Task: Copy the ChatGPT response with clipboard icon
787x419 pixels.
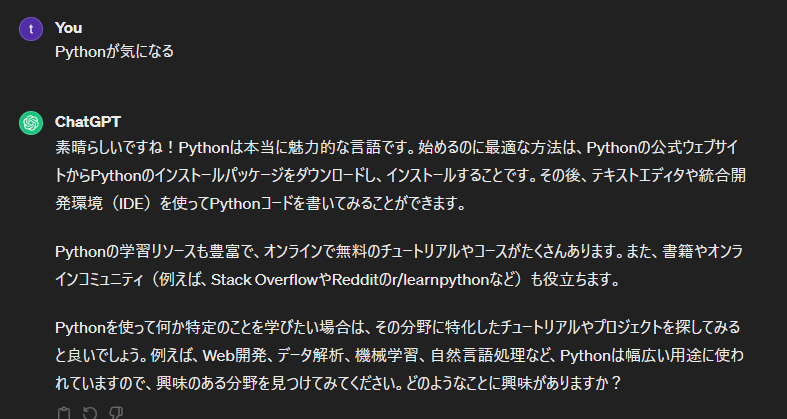Action: 63,413
